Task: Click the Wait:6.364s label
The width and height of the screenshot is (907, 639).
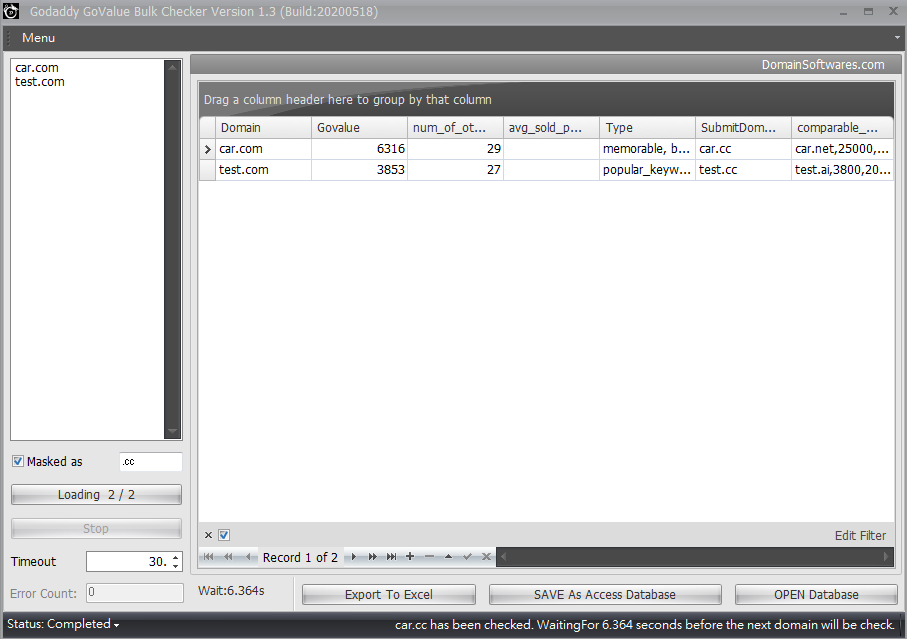Action: pos(231,591)
